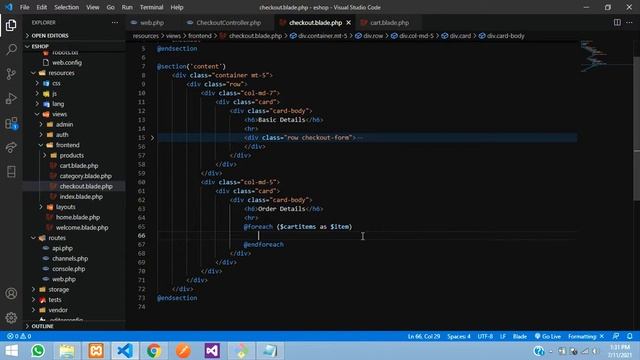Image resolution: width=640 pixels, height=360 pixels.
Task: Open the Explorer Views and More Actions ellipsis
Action: click(x=115, y=22)
